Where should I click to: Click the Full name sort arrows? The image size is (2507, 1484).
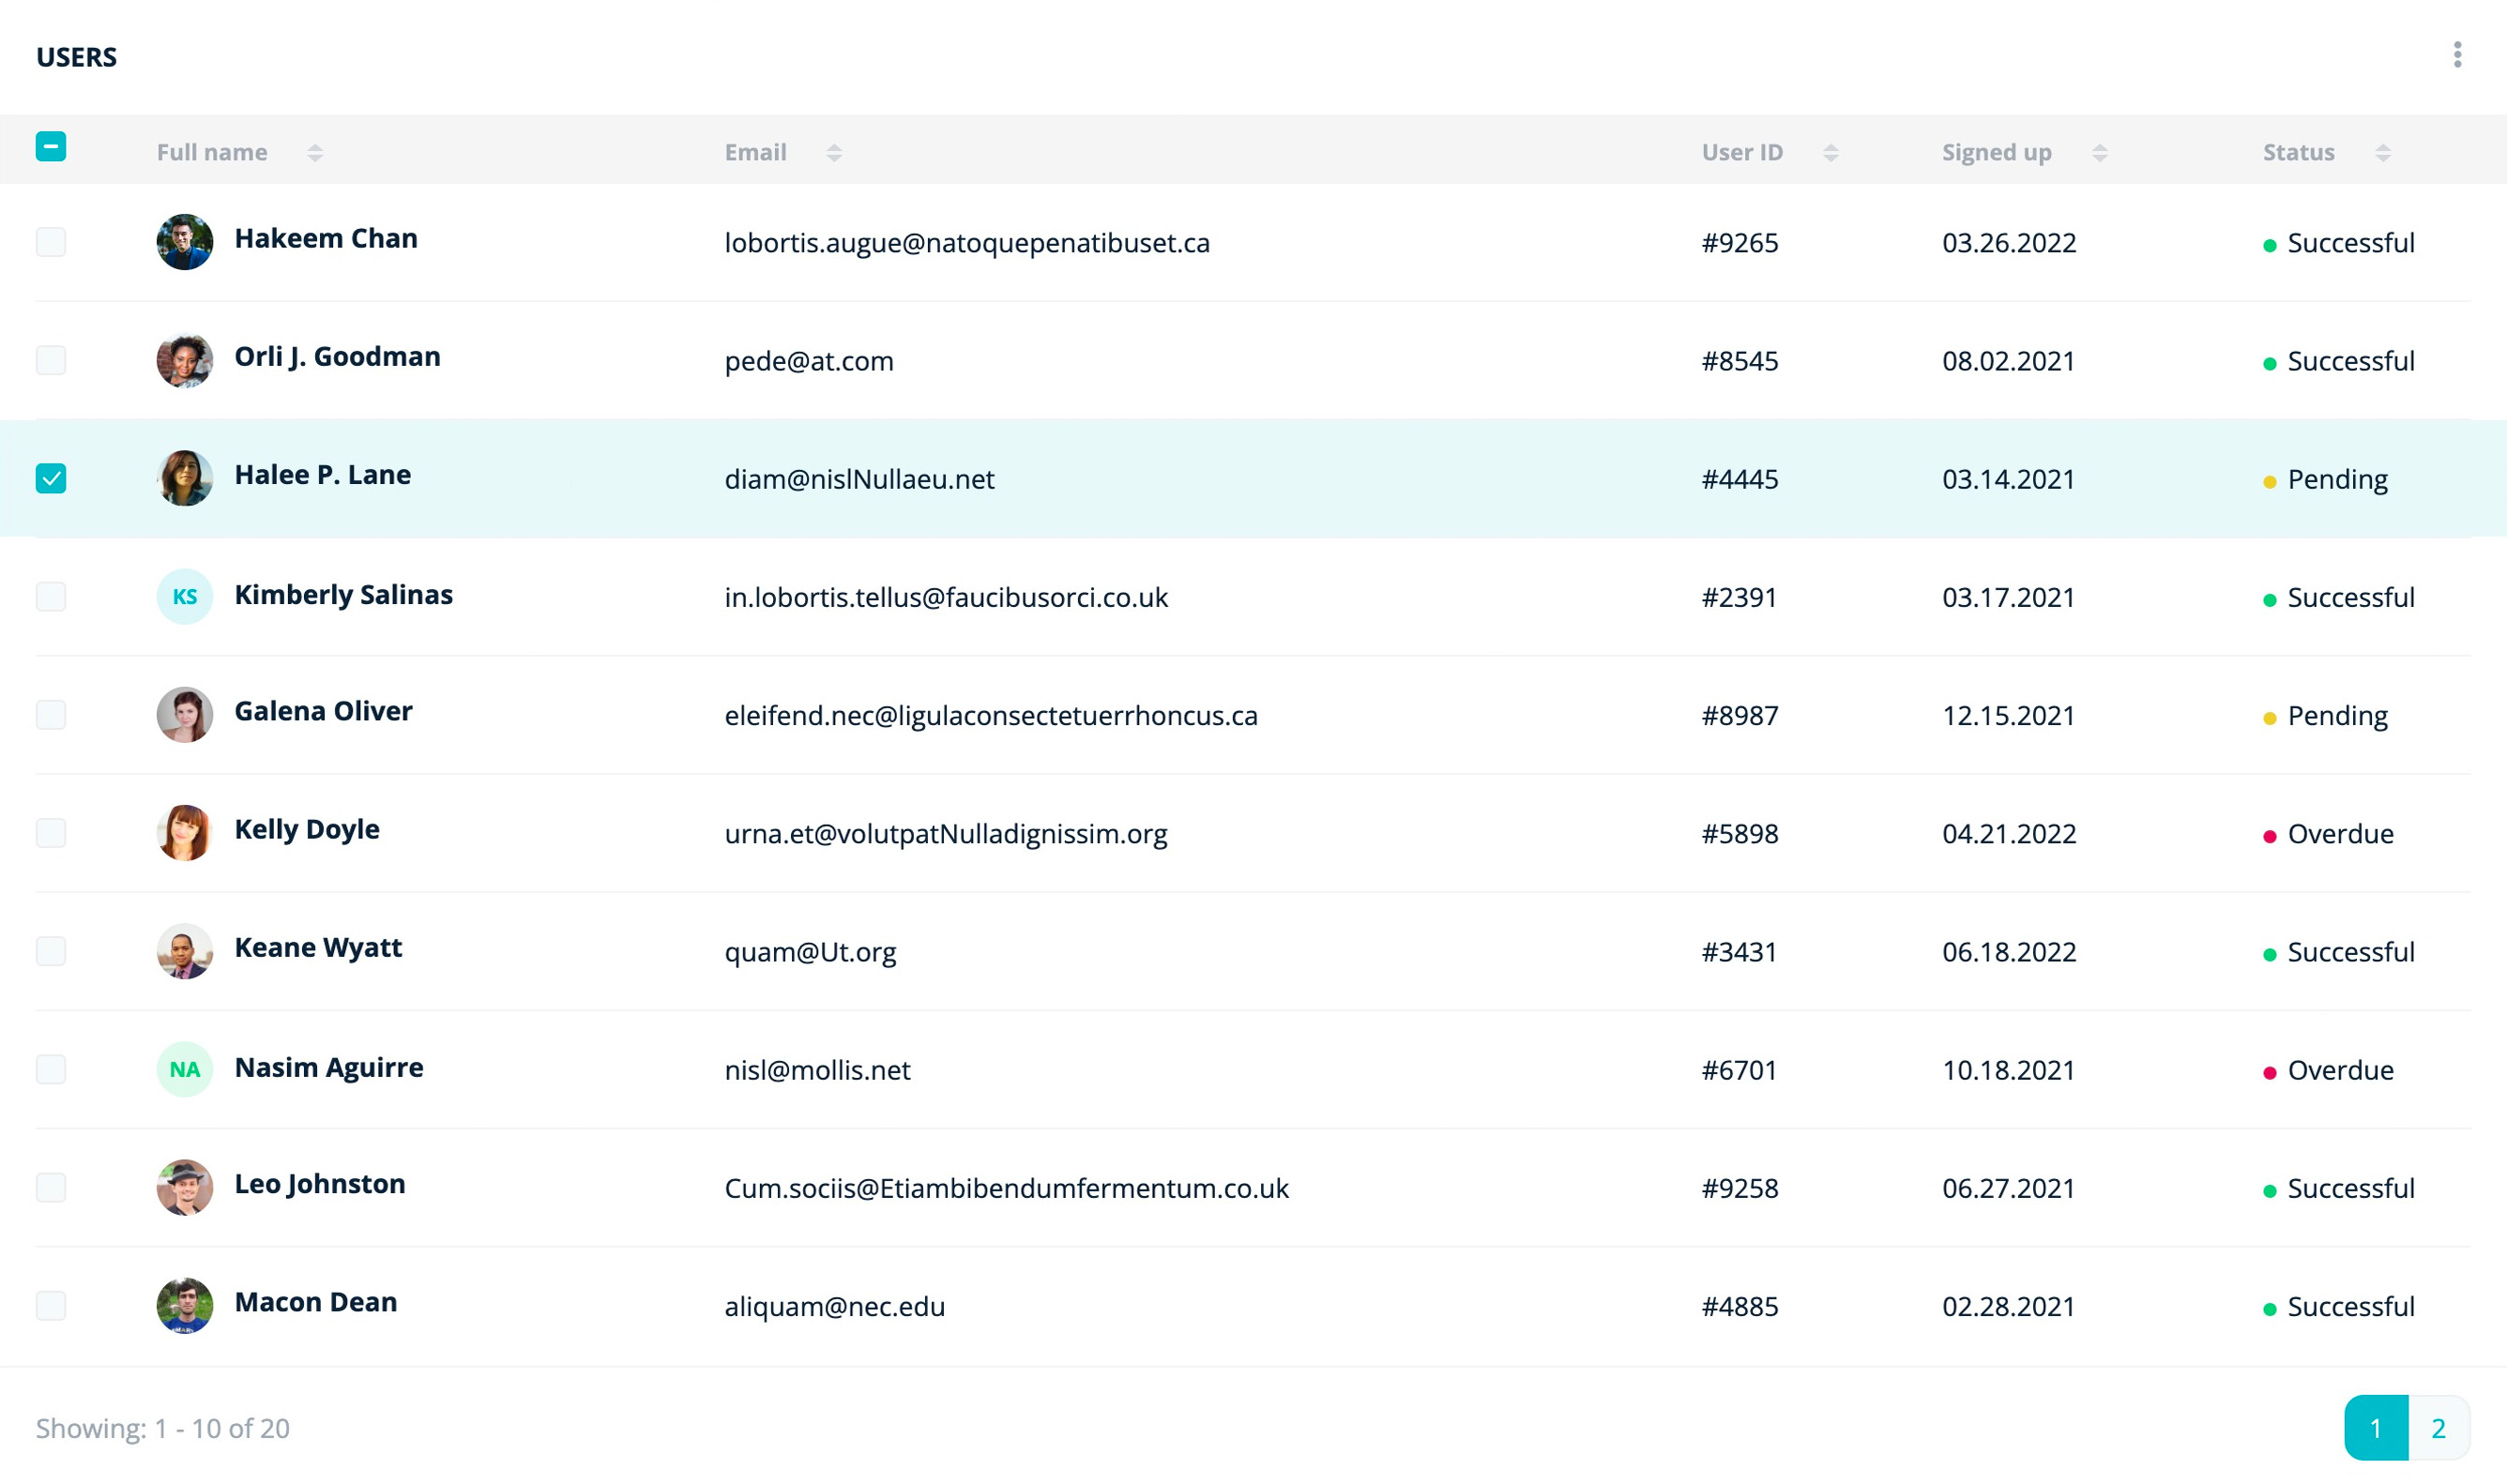tap(315, 153)
